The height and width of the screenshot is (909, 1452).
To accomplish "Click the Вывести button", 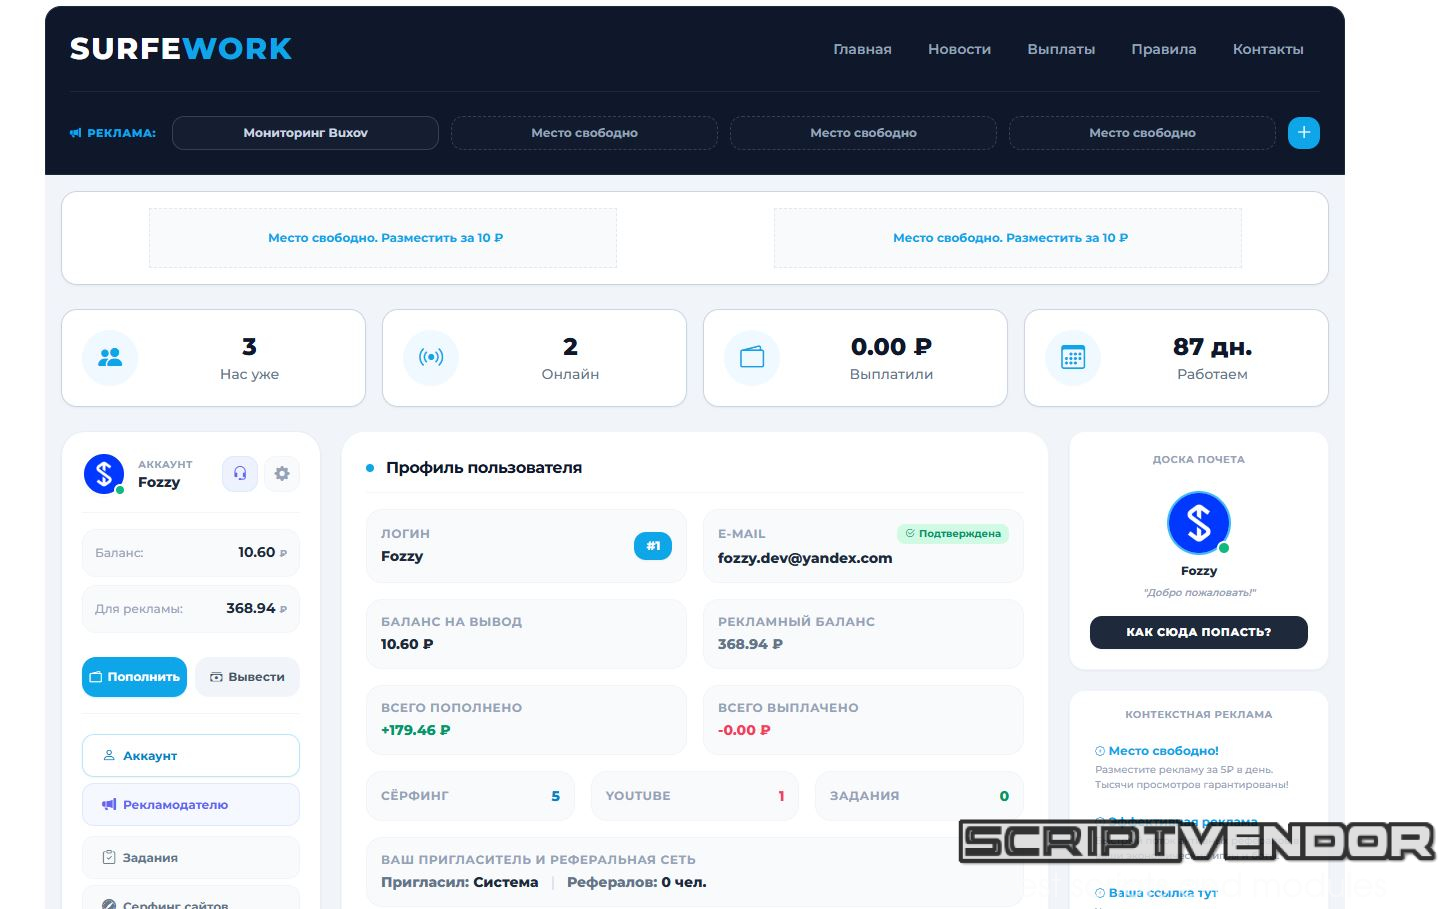I will coord(247,677).
